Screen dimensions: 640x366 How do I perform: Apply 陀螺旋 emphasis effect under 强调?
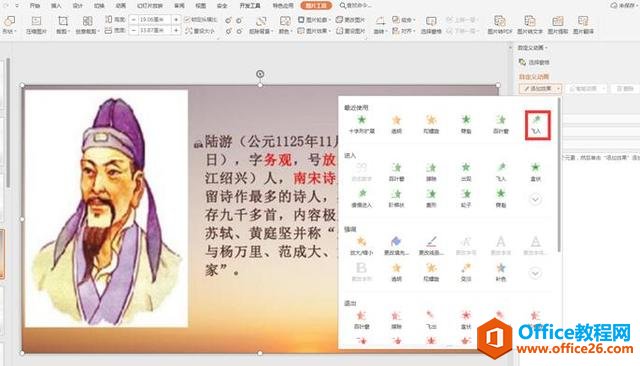click(431, 273)
